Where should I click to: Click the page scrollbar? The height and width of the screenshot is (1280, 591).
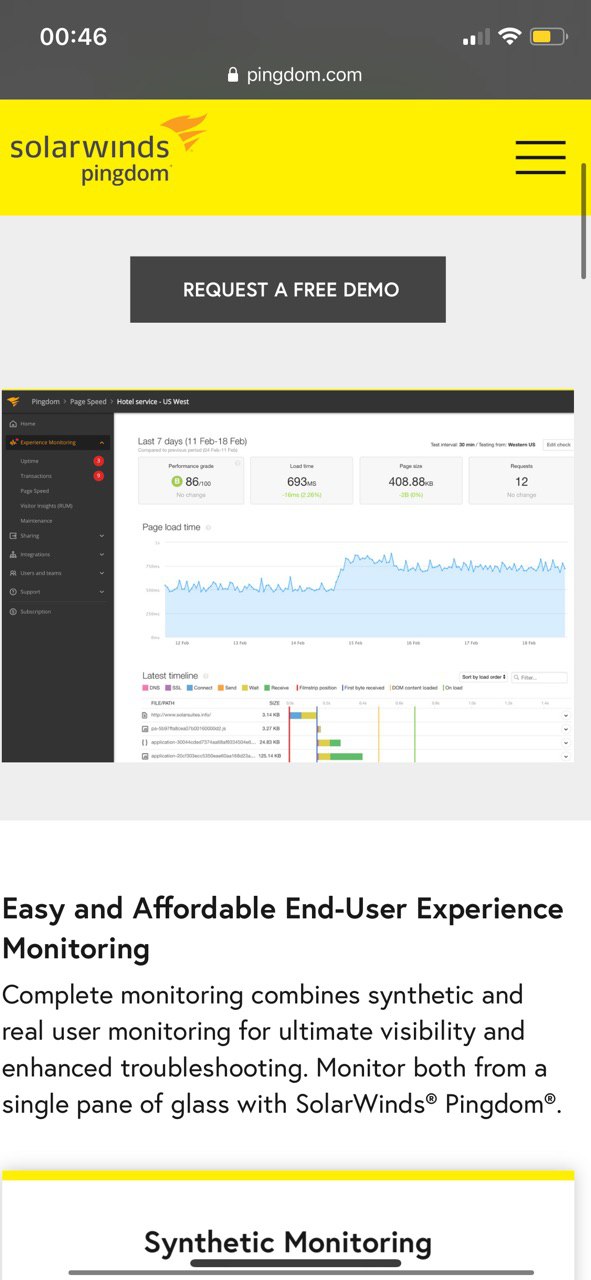584,222
